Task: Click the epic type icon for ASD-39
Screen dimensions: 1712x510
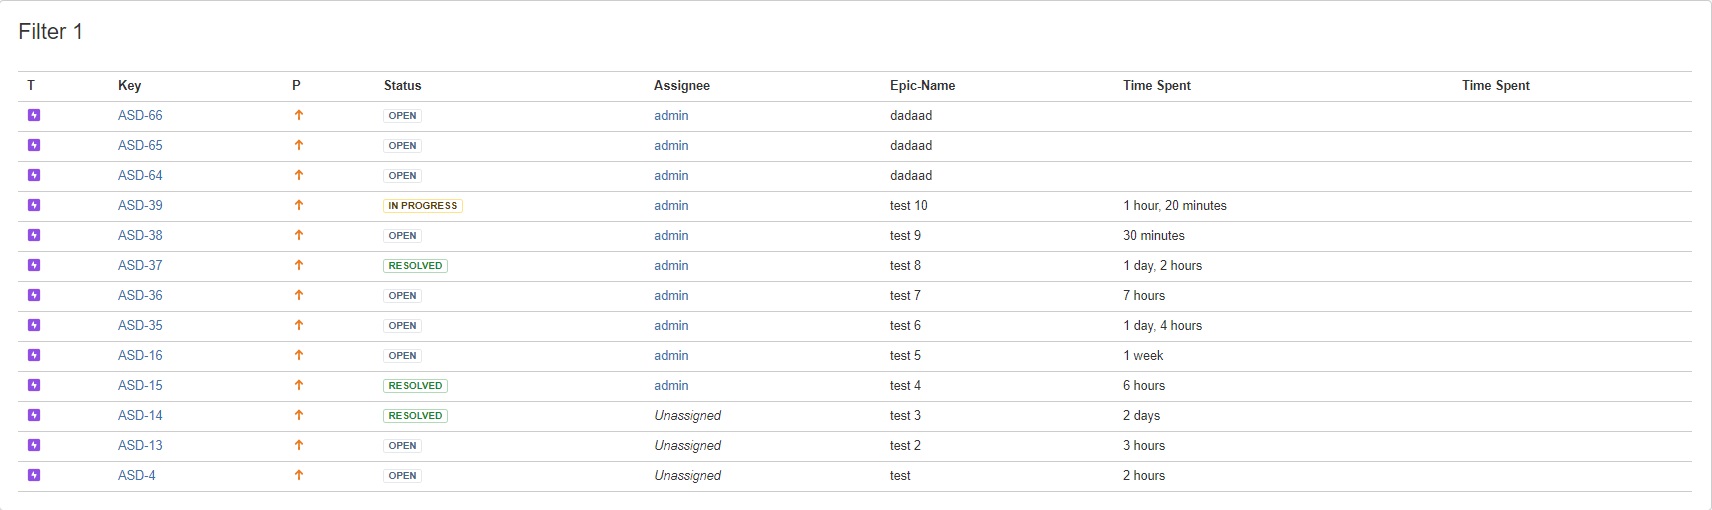Action: [34, 205]
